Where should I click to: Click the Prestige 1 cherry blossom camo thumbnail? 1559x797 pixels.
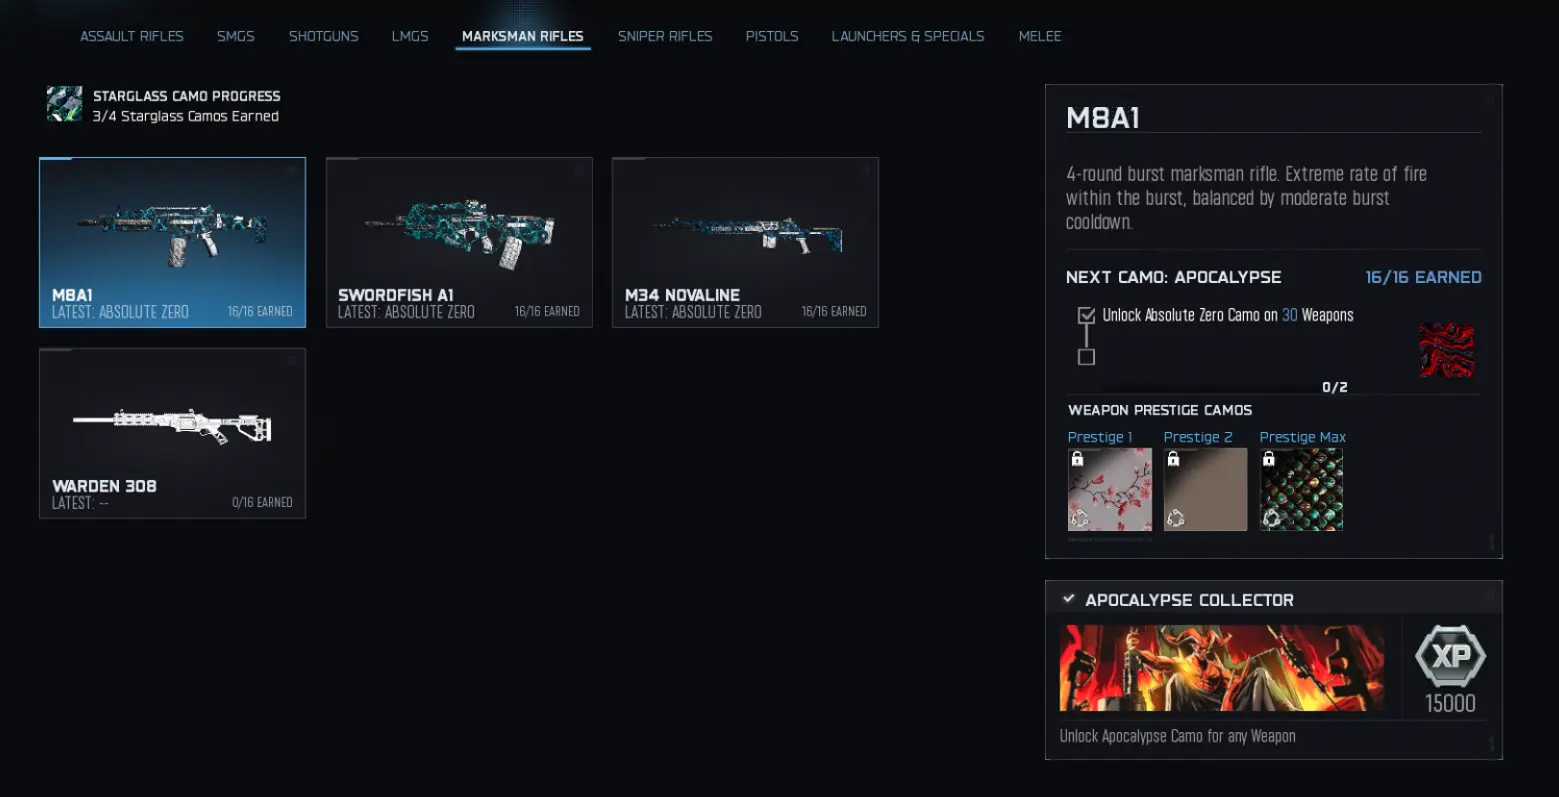[x=1110, y=489]
